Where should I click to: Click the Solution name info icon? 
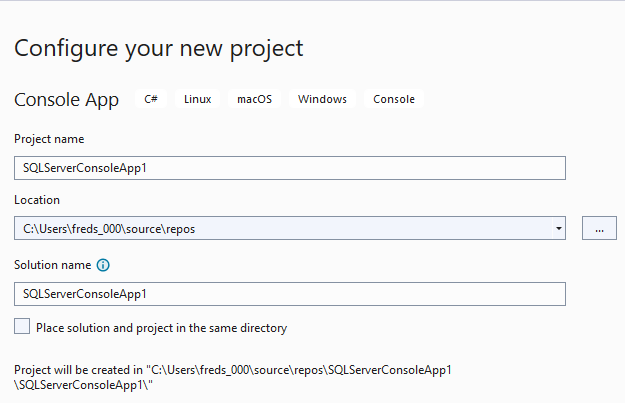(x=102, y=265)
